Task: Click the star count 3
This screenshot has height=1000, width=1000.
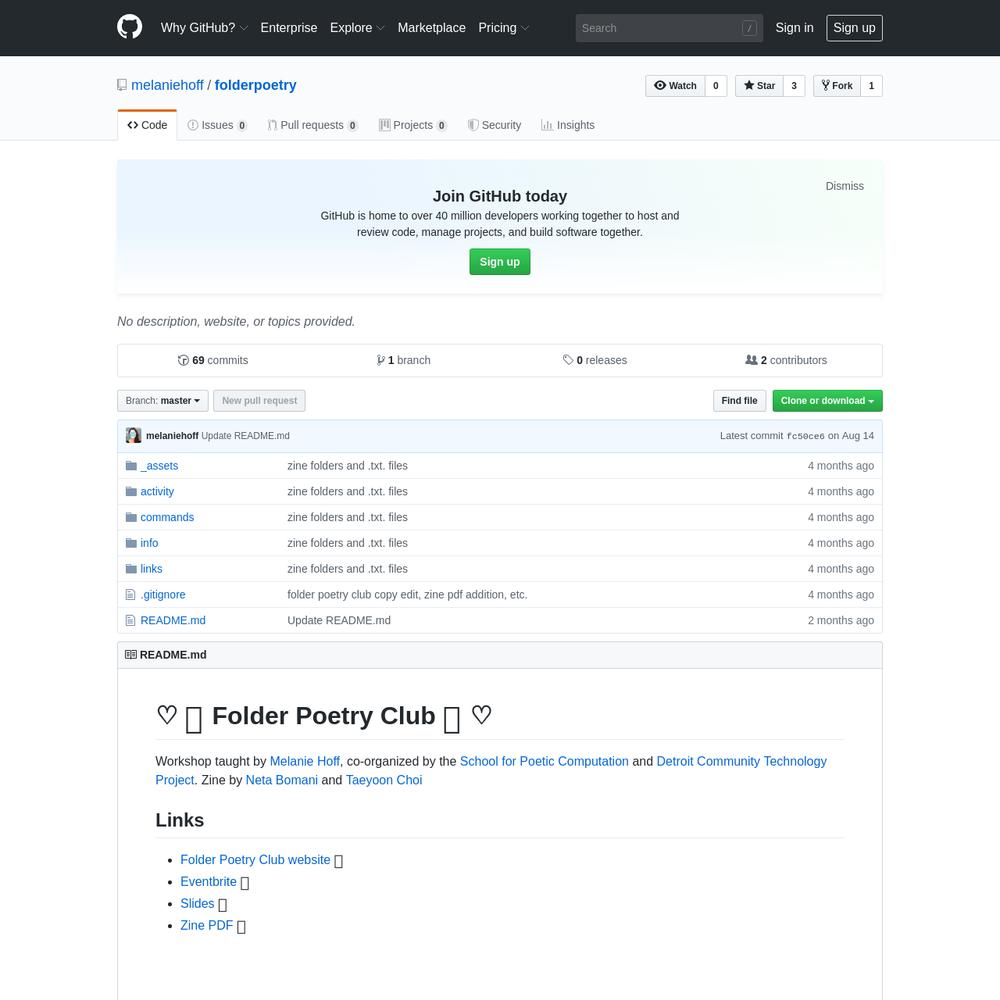Action: click(x=794, y=85)
